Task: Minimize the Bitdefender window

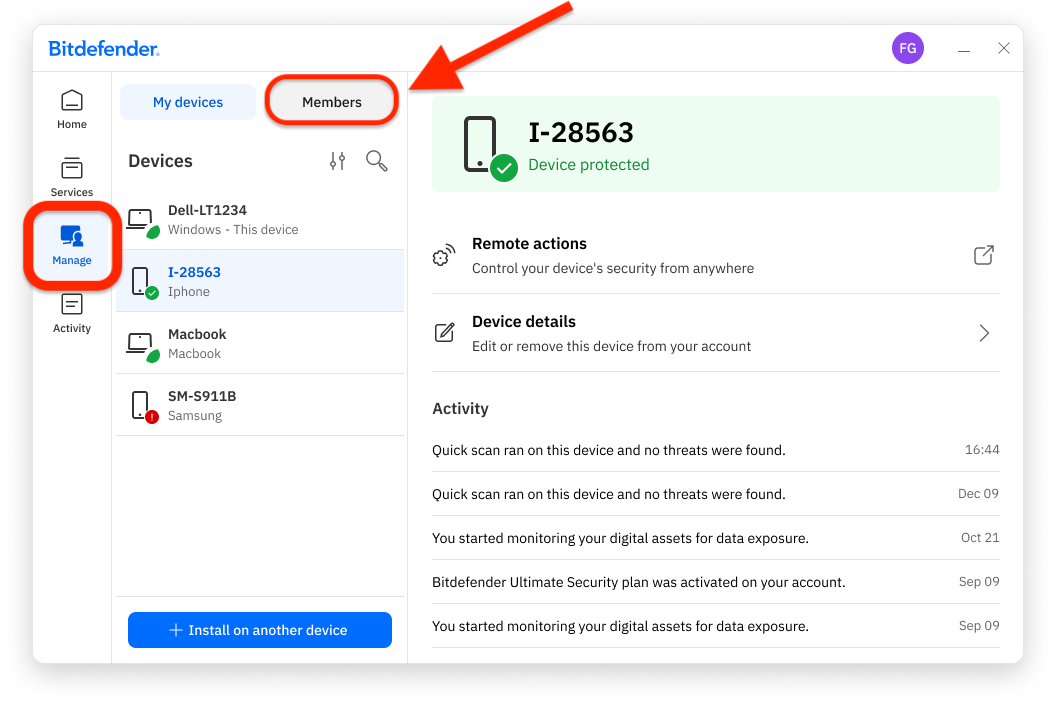Action: [x=964, y=50]
